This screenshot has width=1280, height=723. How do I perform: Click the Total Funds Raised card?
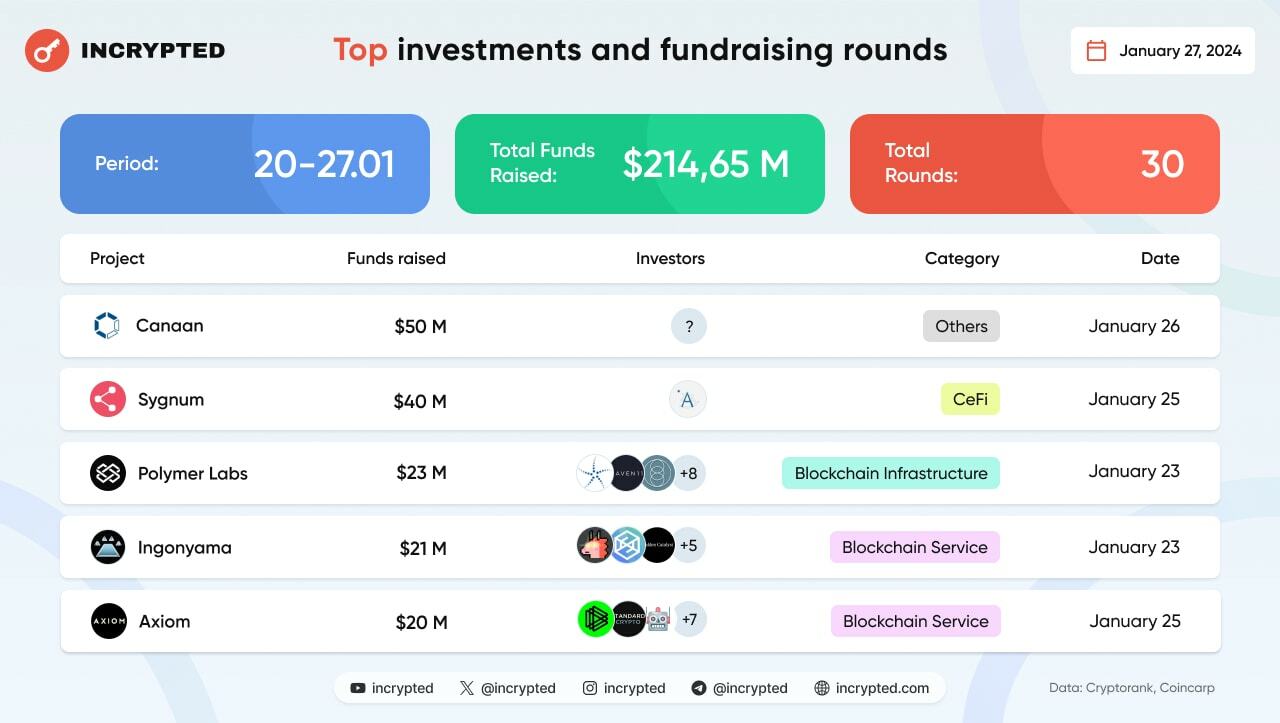click(x=639, y=164)
